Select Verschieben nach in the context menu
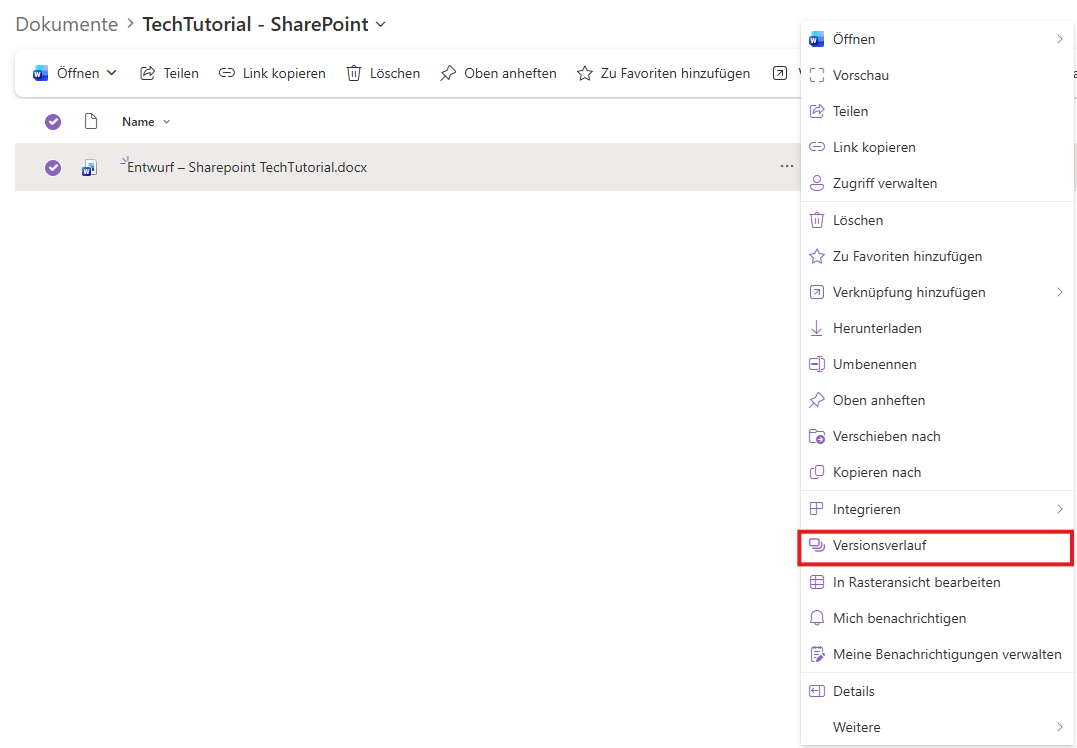The width and height of the screenshot is (1077, 748). point(938,436)
